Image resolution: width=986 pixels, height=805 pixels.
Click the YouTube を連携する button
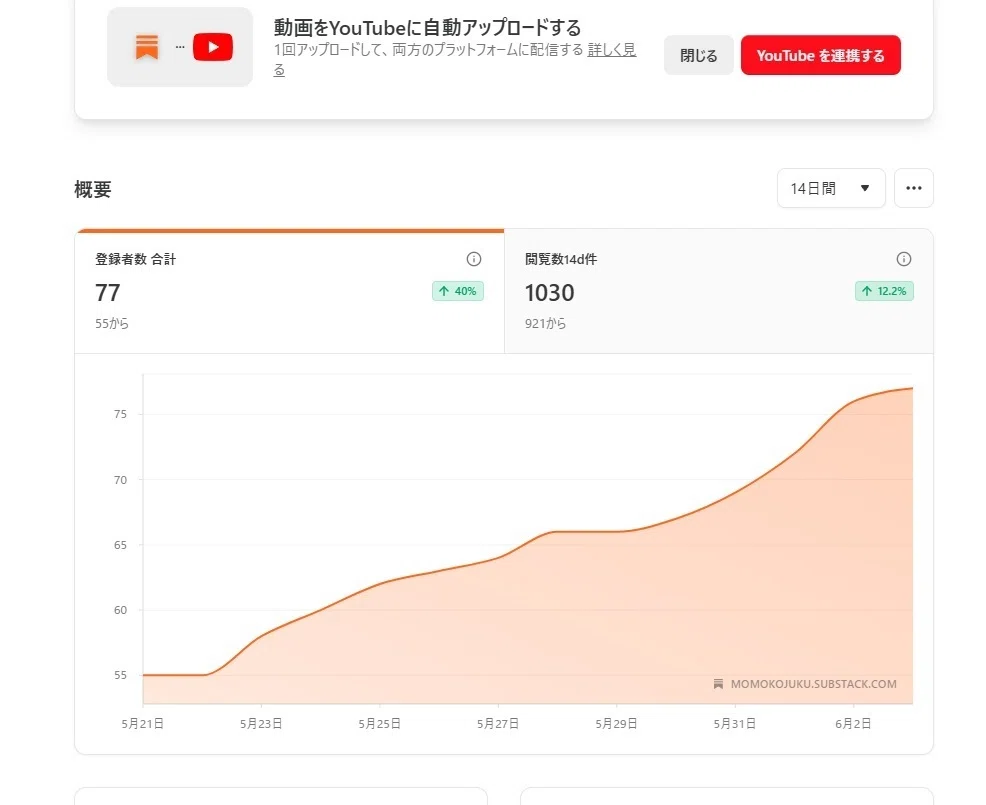pyautogui.click(x=821, y=55)
